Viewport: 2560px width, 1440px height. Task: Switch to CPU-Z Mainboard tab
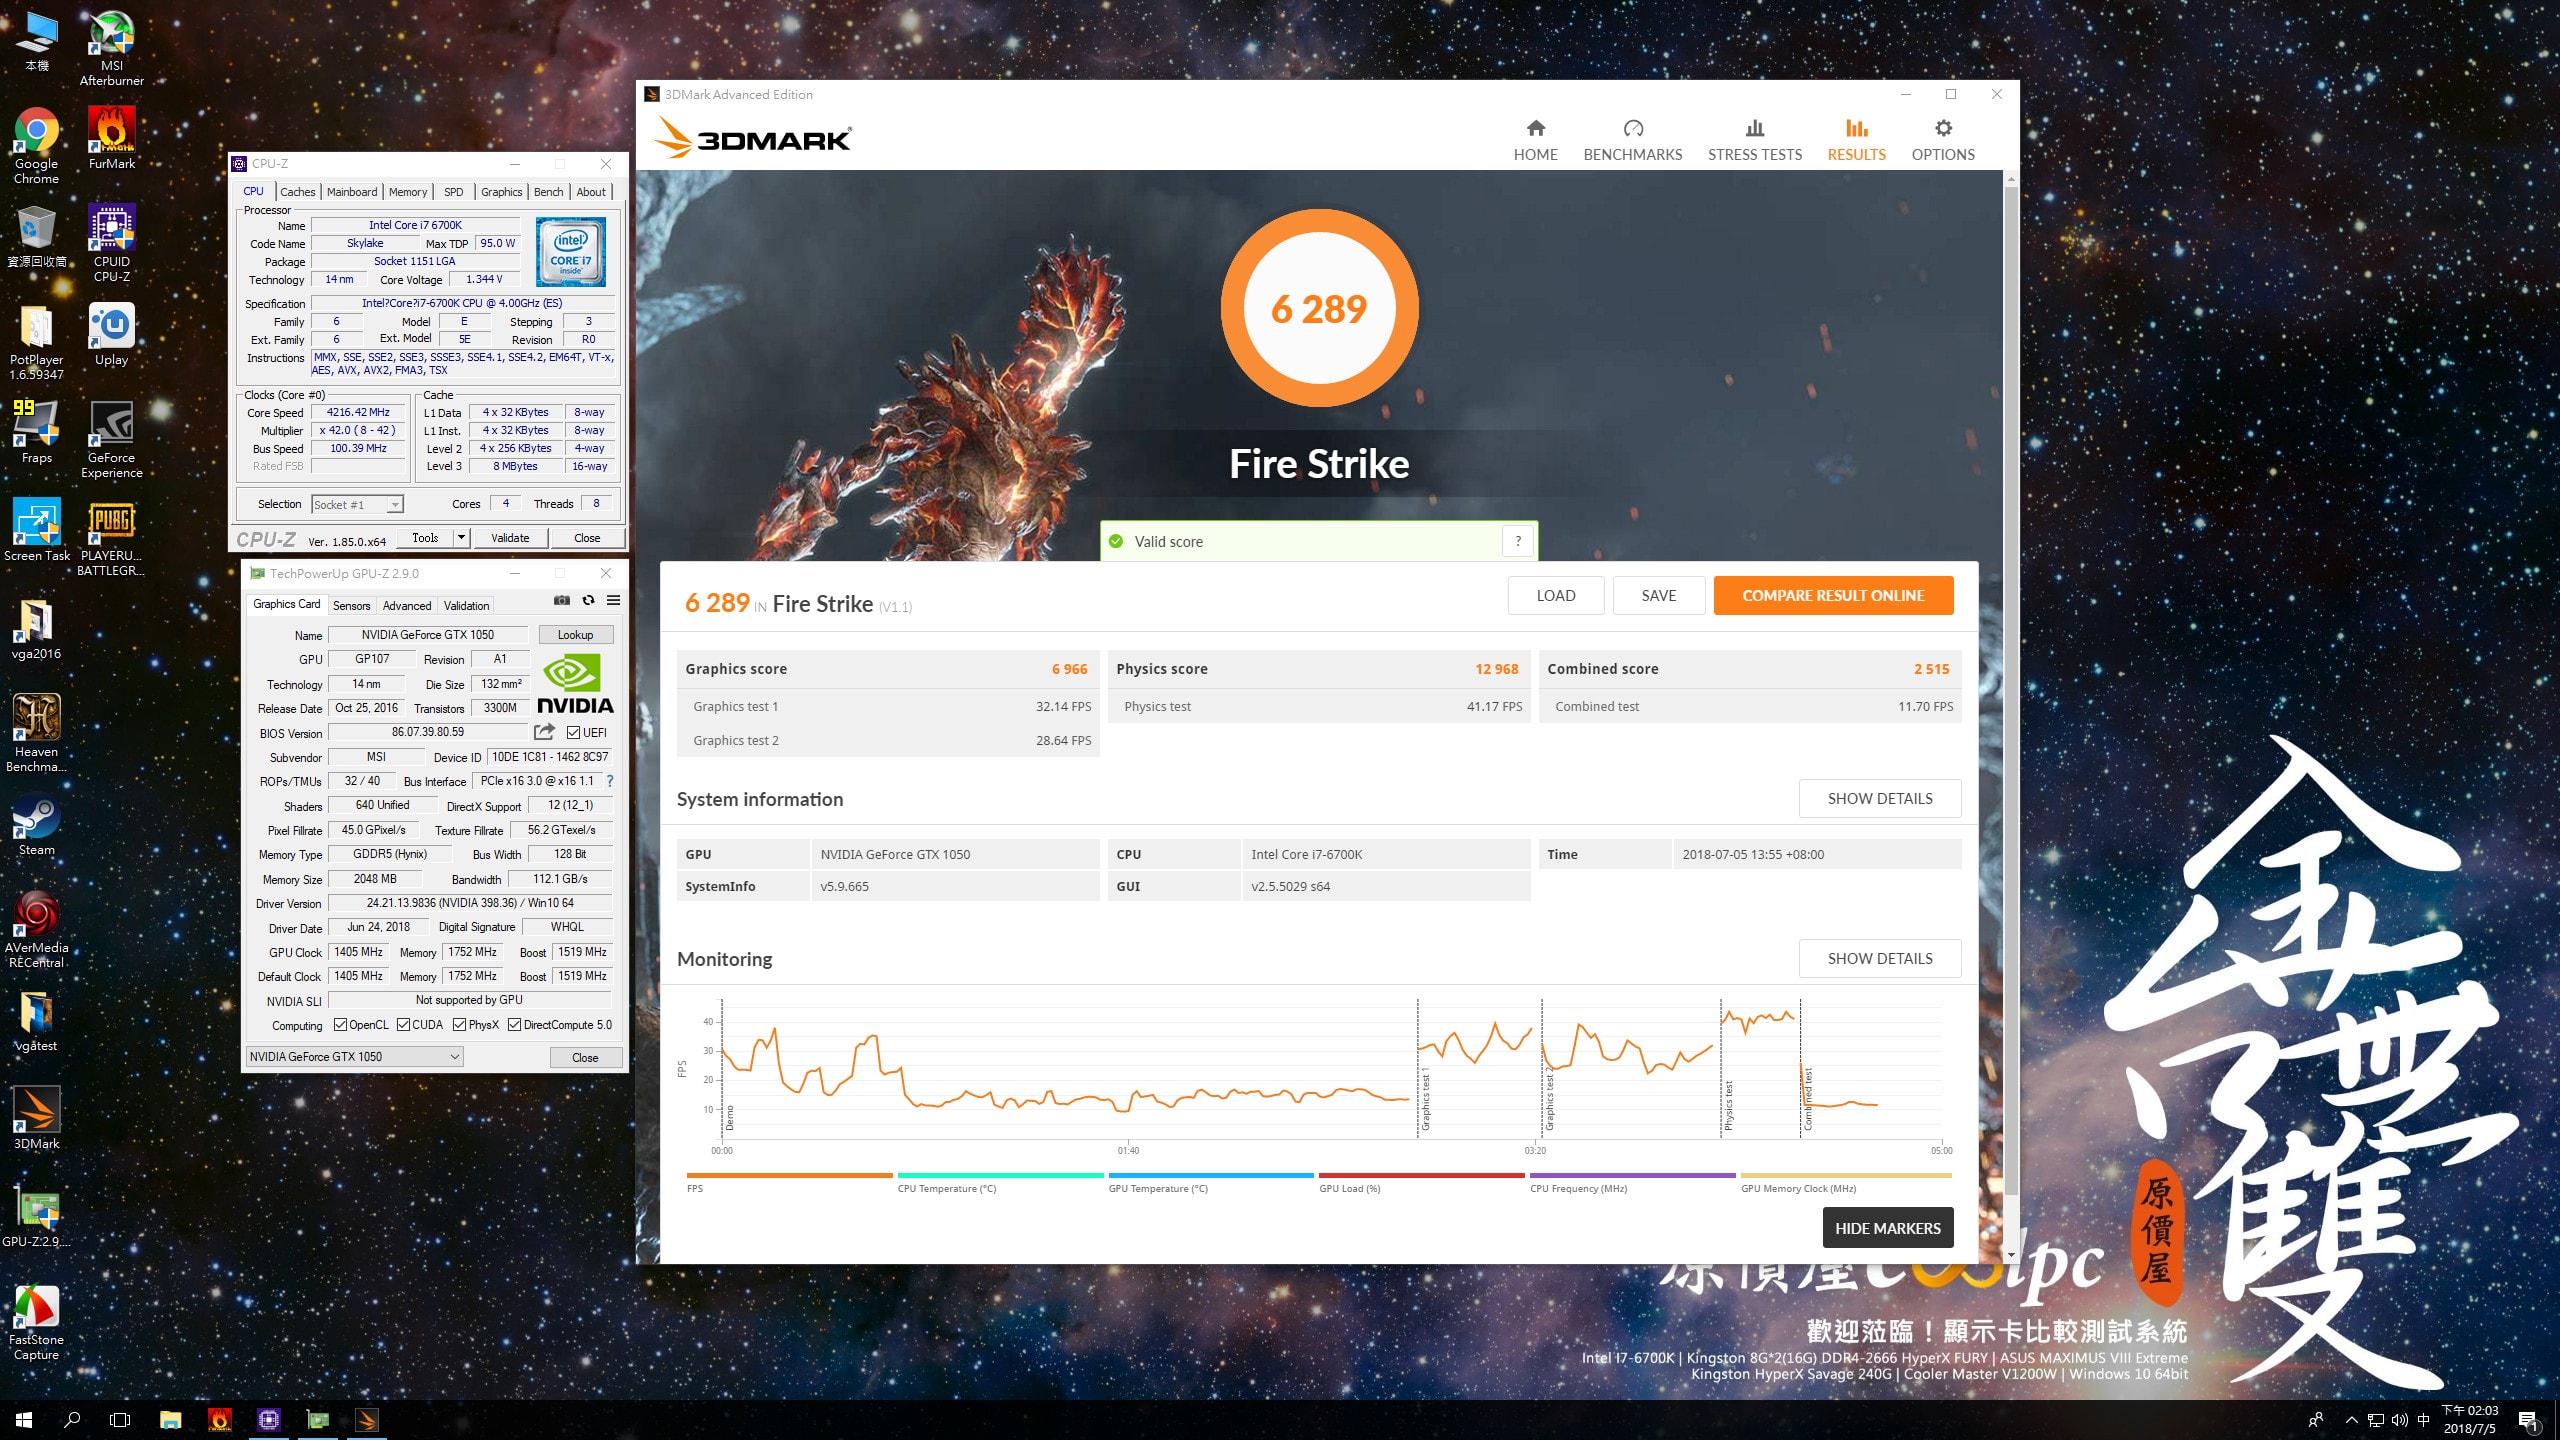tap(352, 192)
